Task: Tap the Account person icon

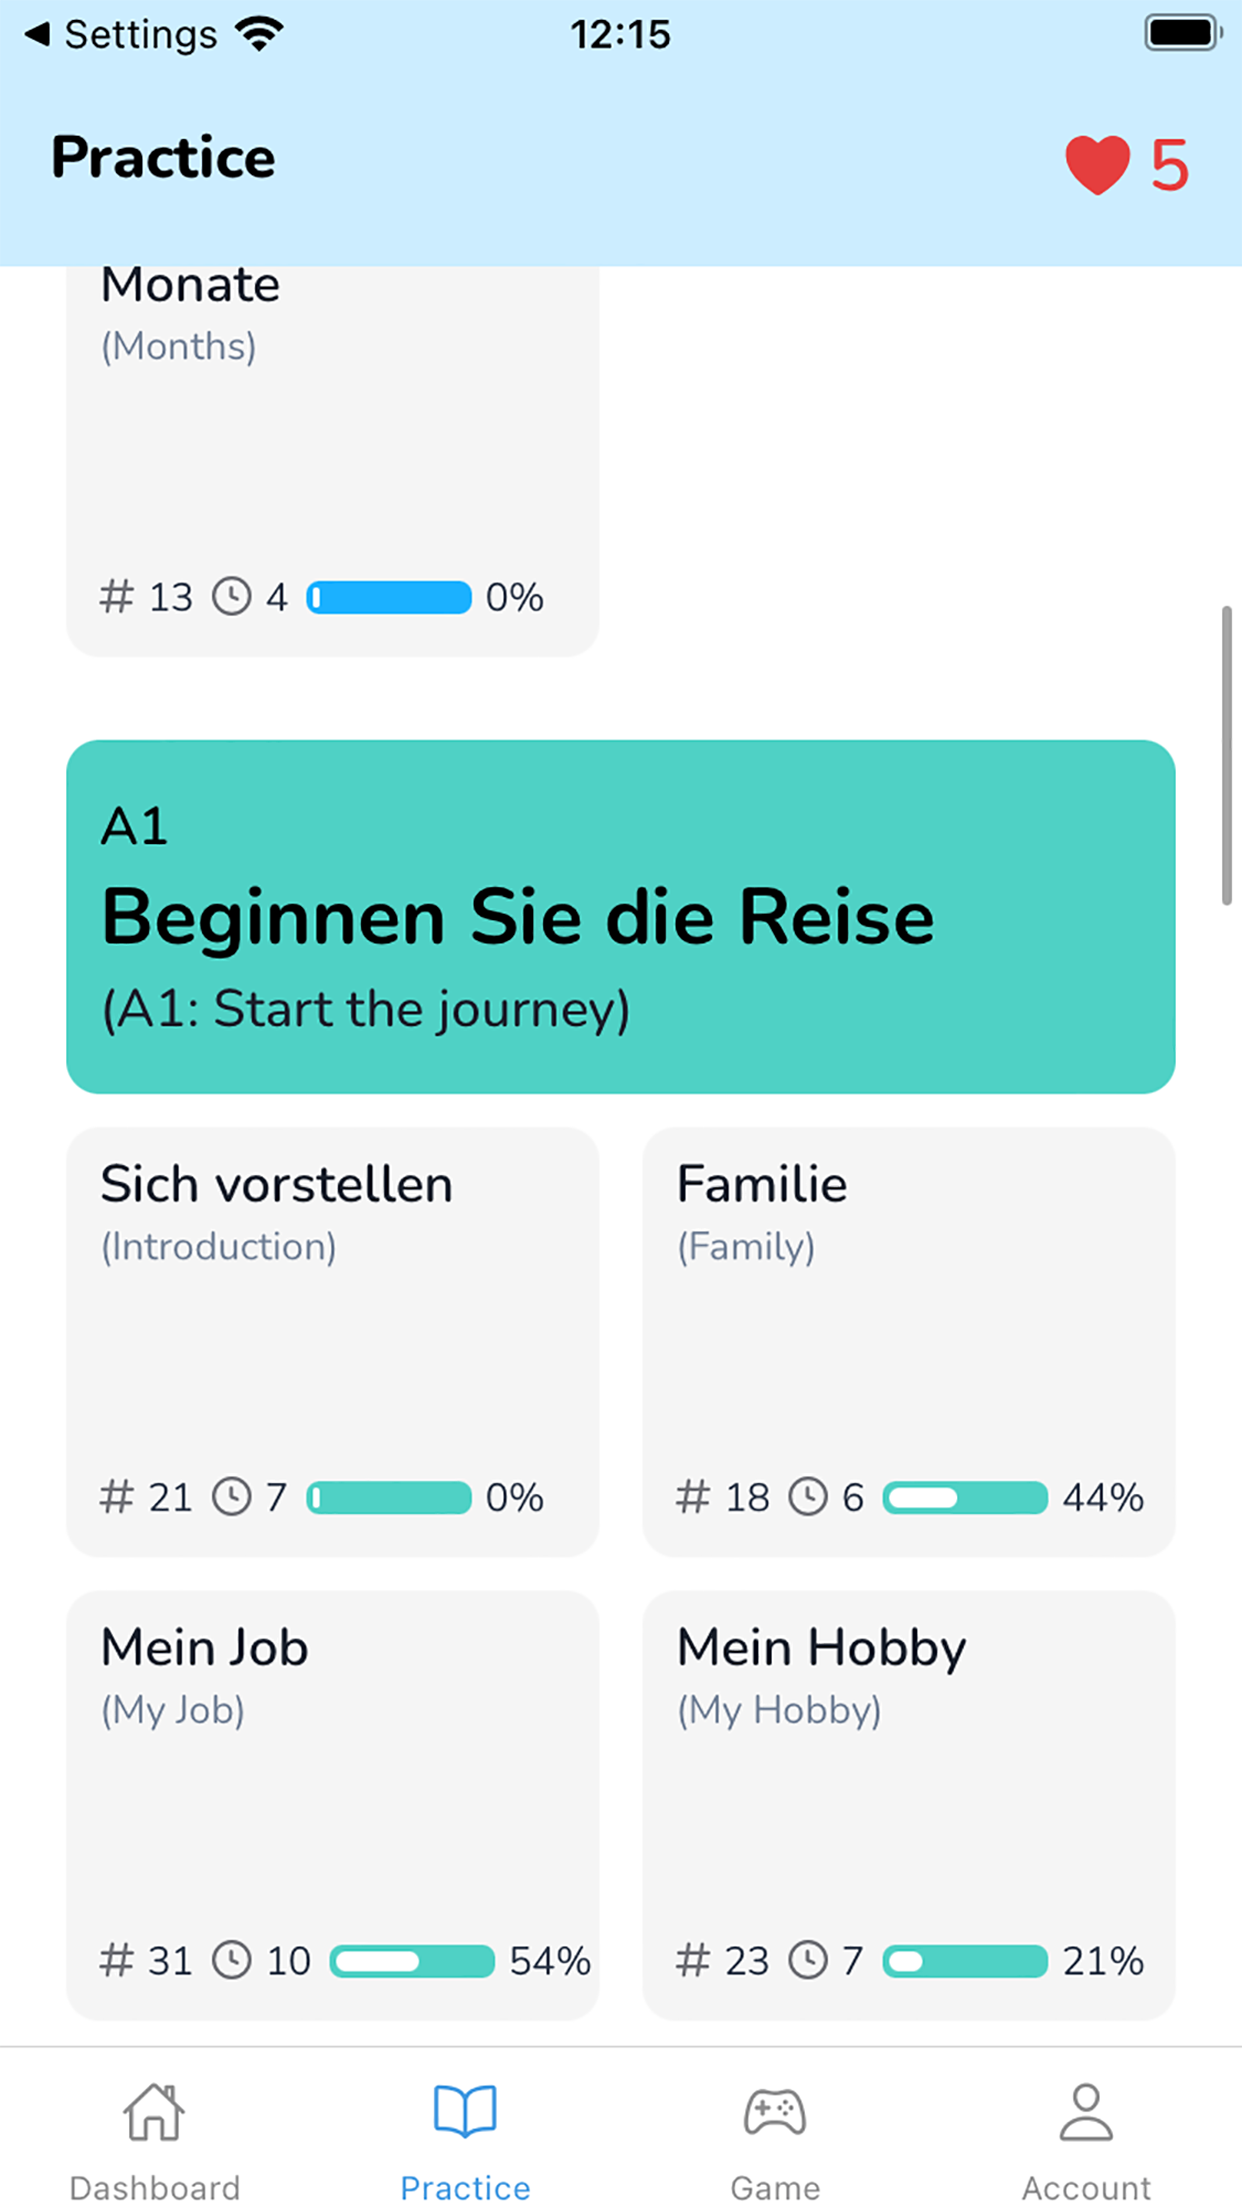Action: 1086,2111
